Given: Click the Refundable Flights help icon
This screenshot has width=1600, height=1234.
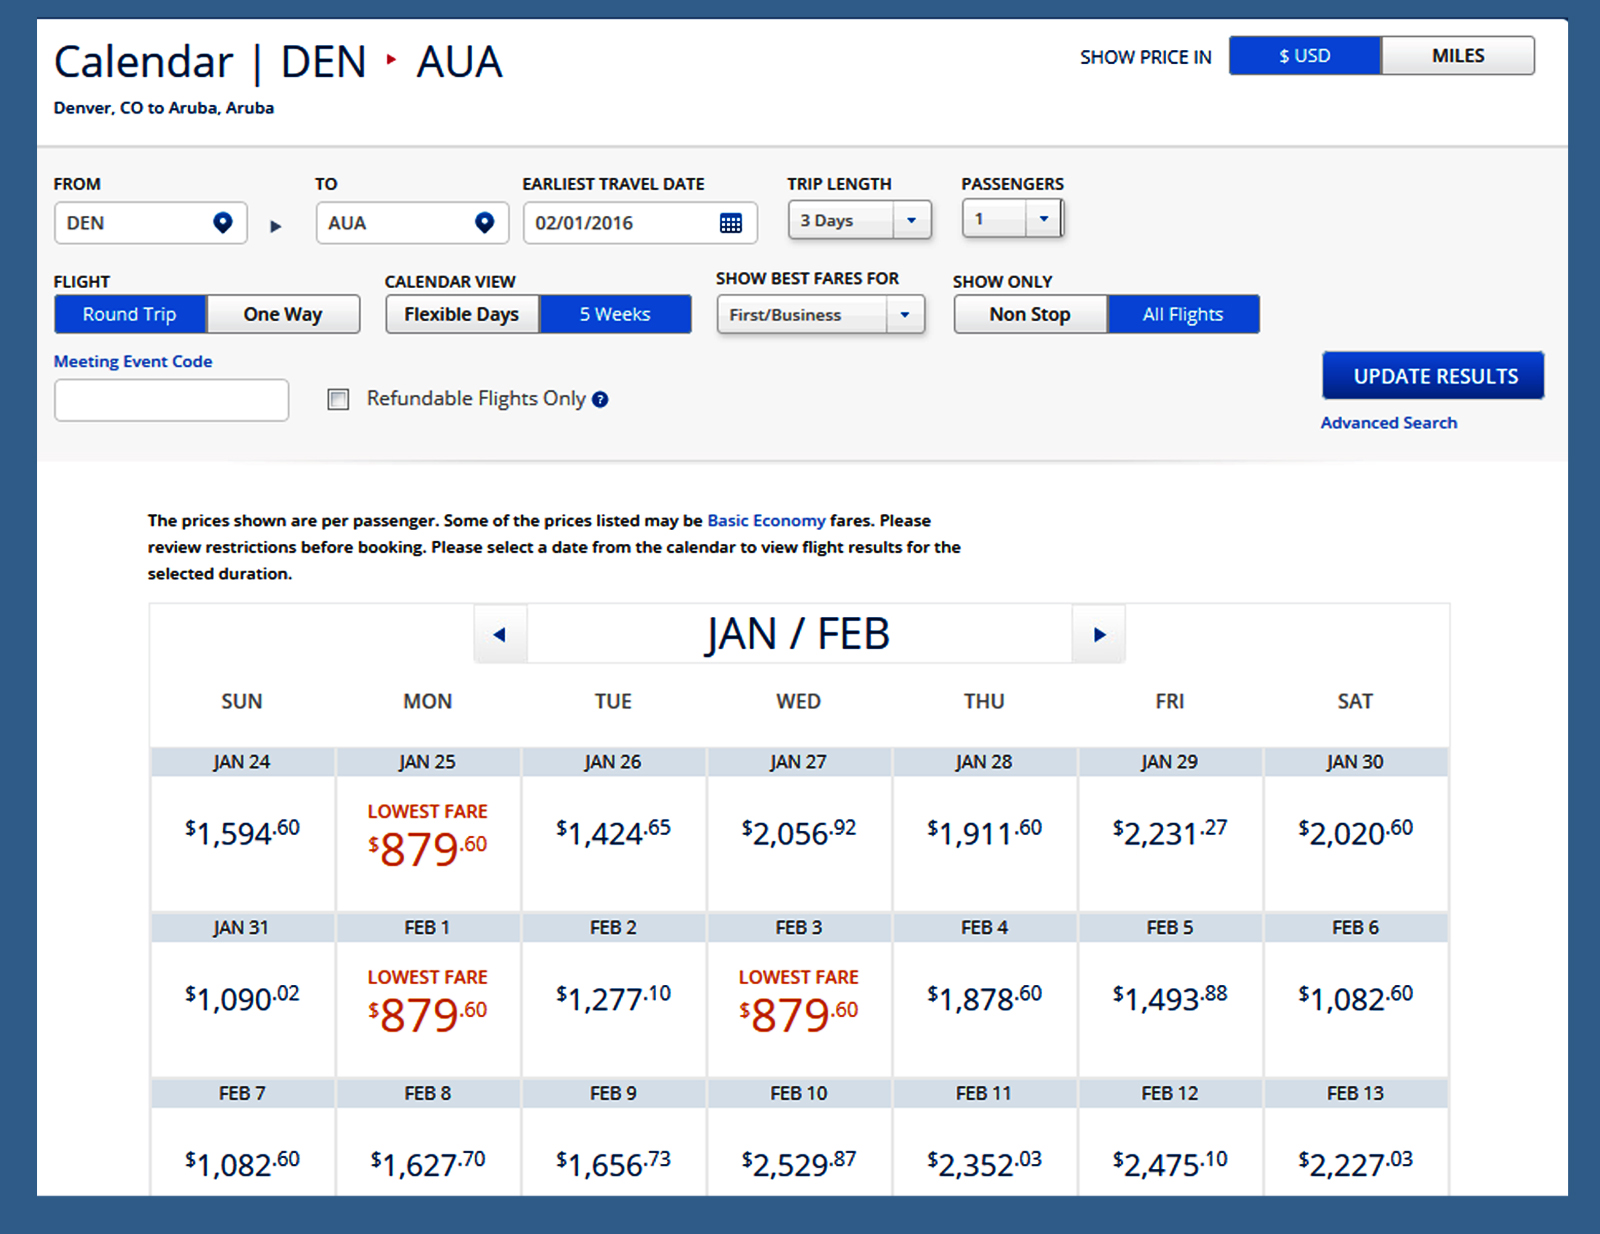Looking at the screenshot, I should point(600,400).
